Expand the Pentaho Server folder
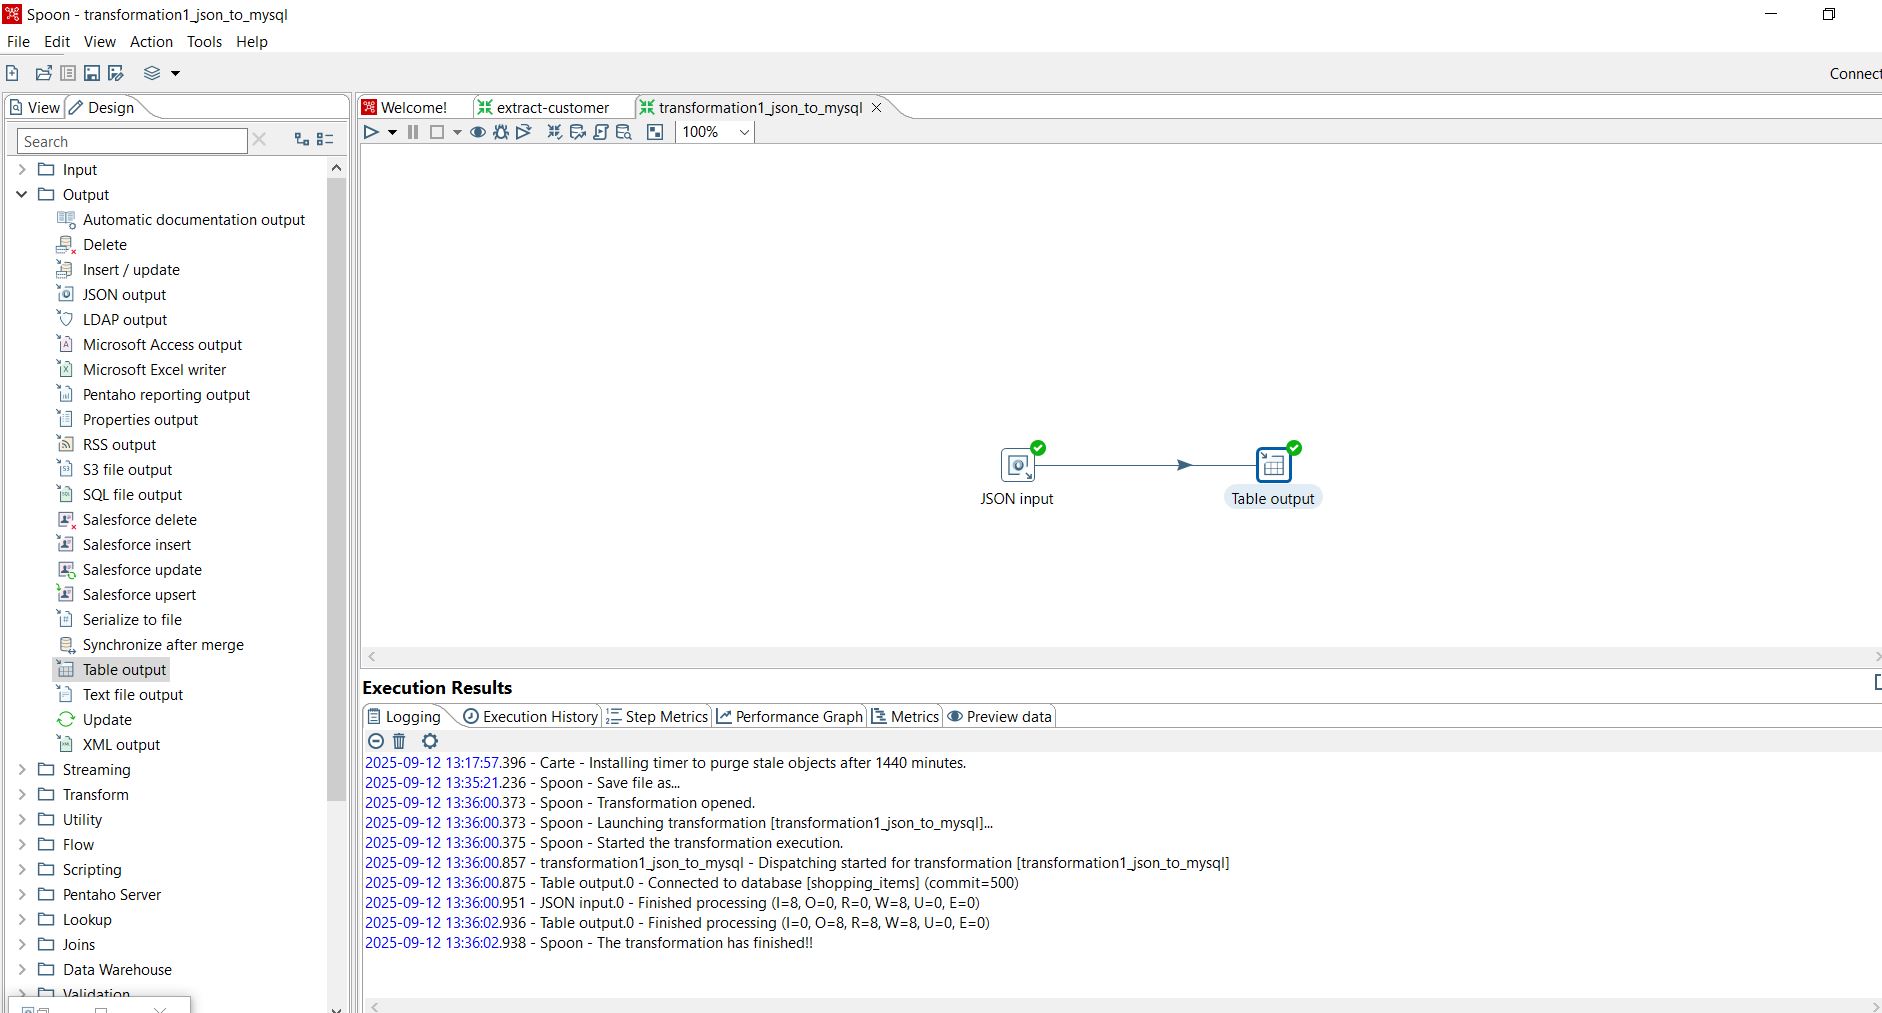 (22, 894)
